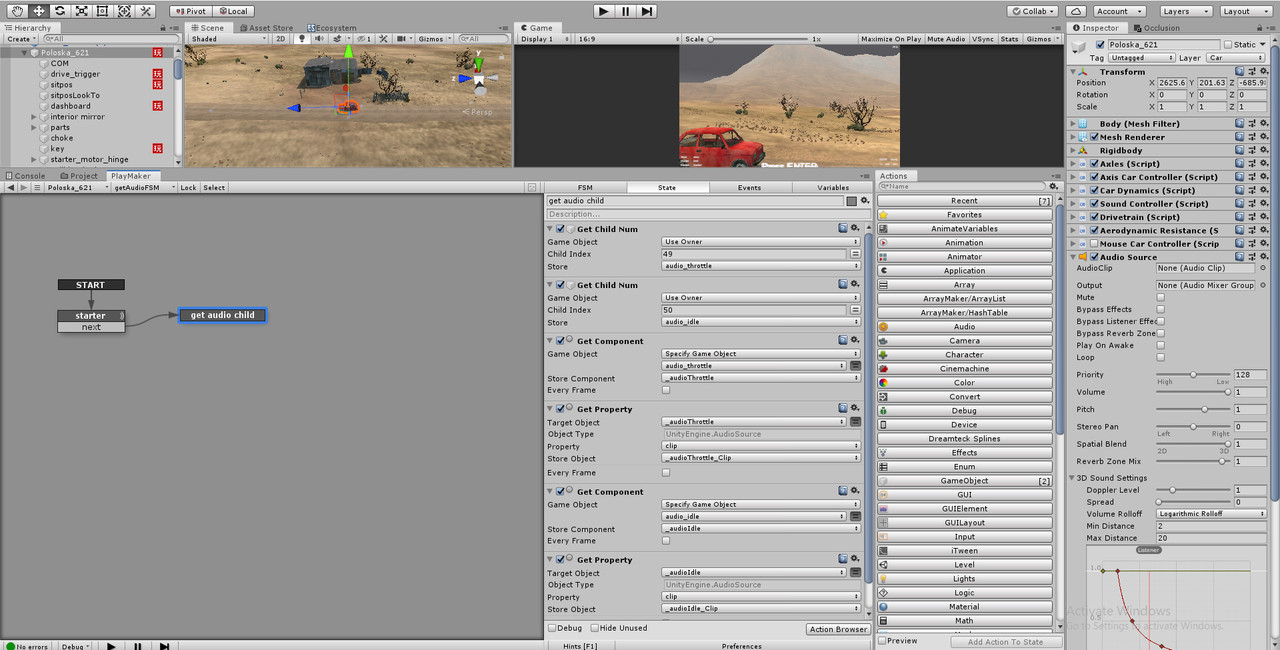Open Display 1 dropdown in Game view
This screenshot has height=650, width=1280.
[x=545, y=39]
